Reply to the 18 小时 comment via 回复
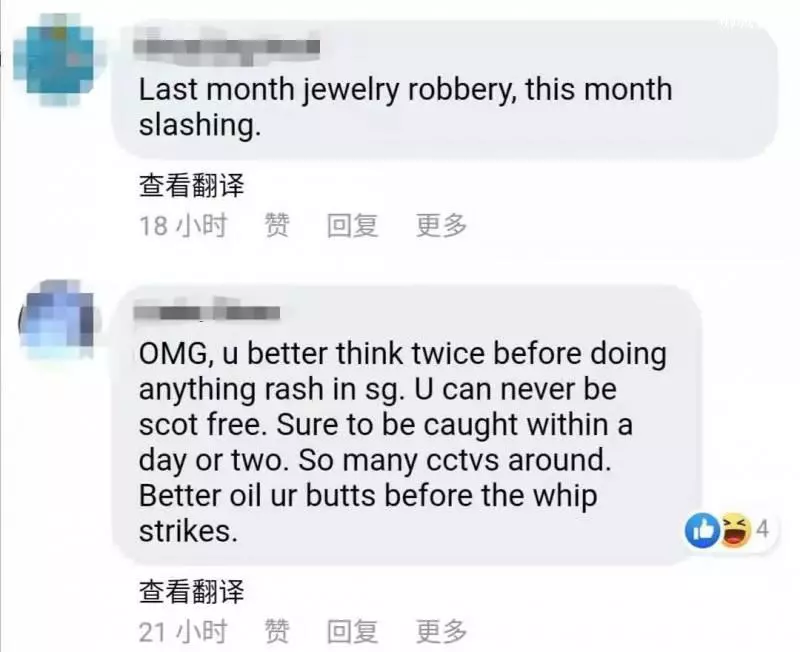Image resolution: width=800 pixels, height=652 pixels. click(353, 225)
